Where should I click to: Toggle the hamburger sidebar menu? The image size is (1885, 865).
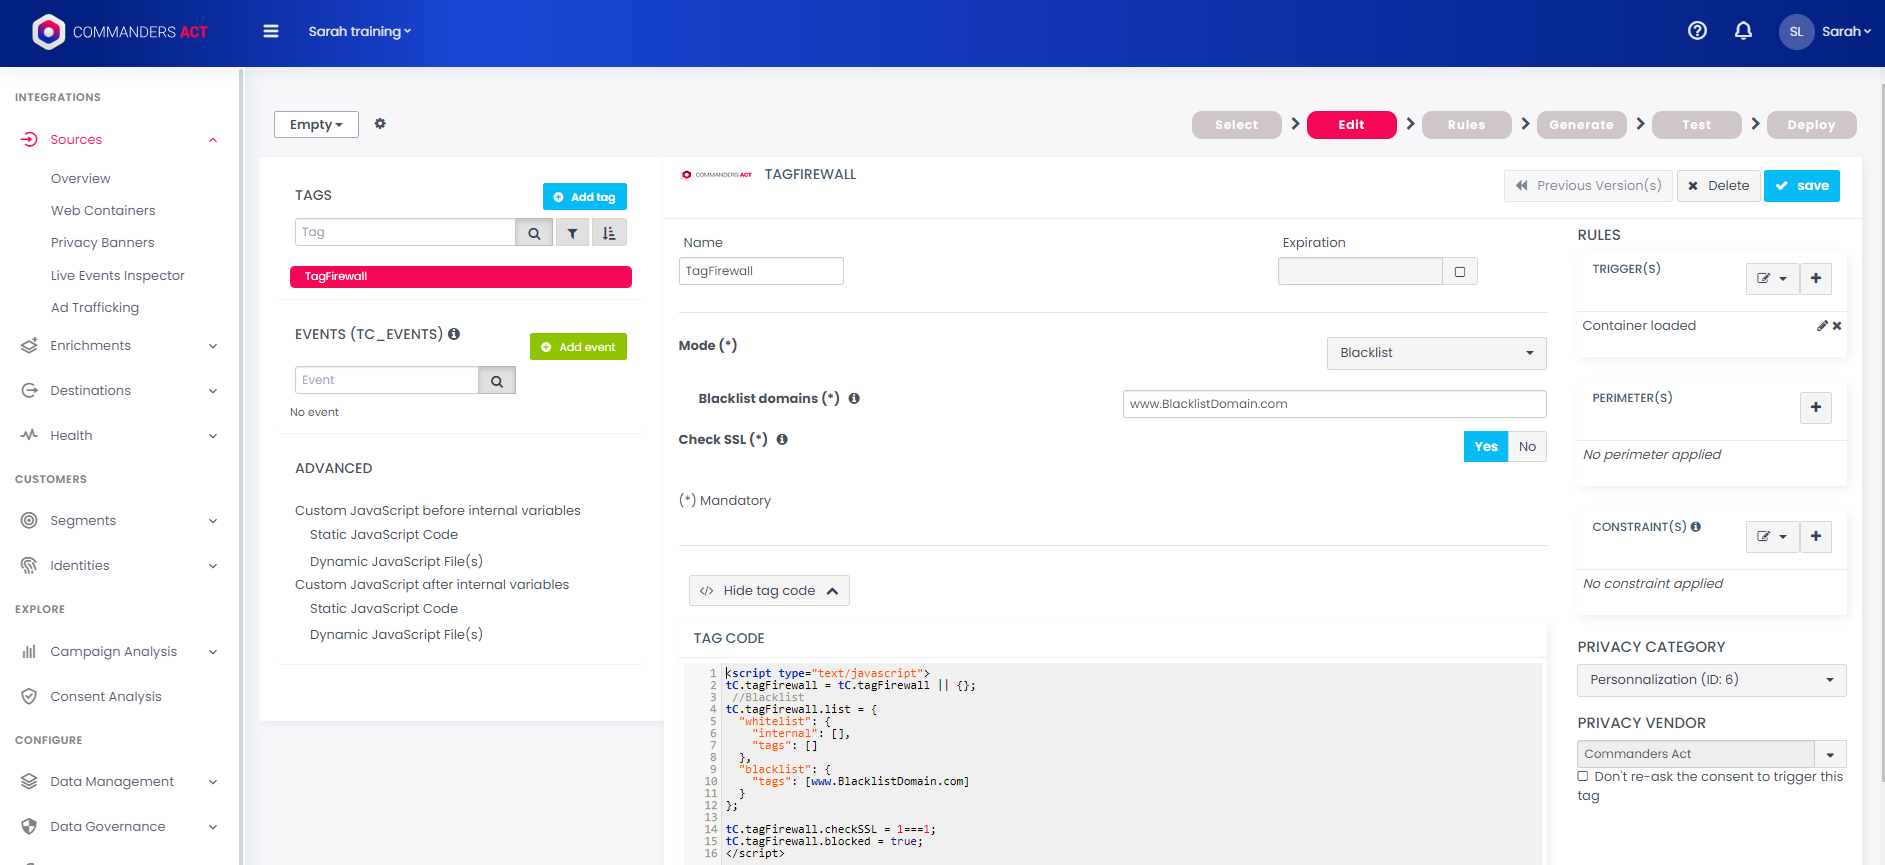pyautogui.click(x=271, y=31)
